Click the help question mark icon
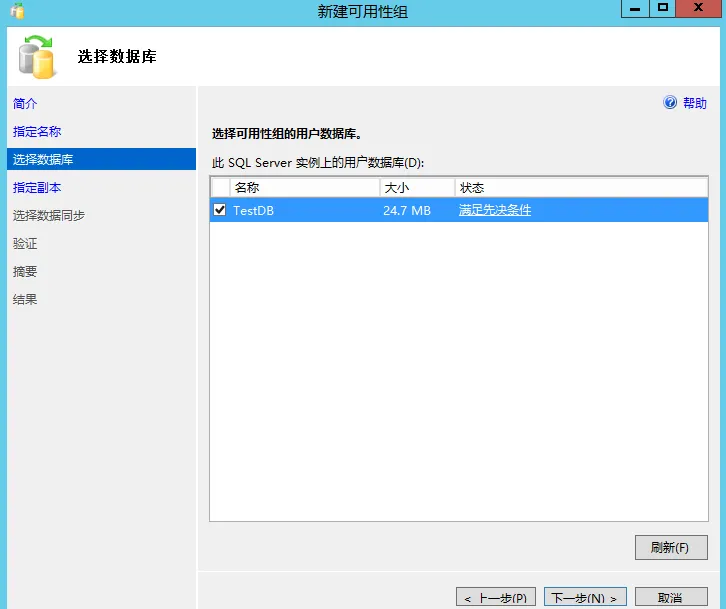 [670, 102]
